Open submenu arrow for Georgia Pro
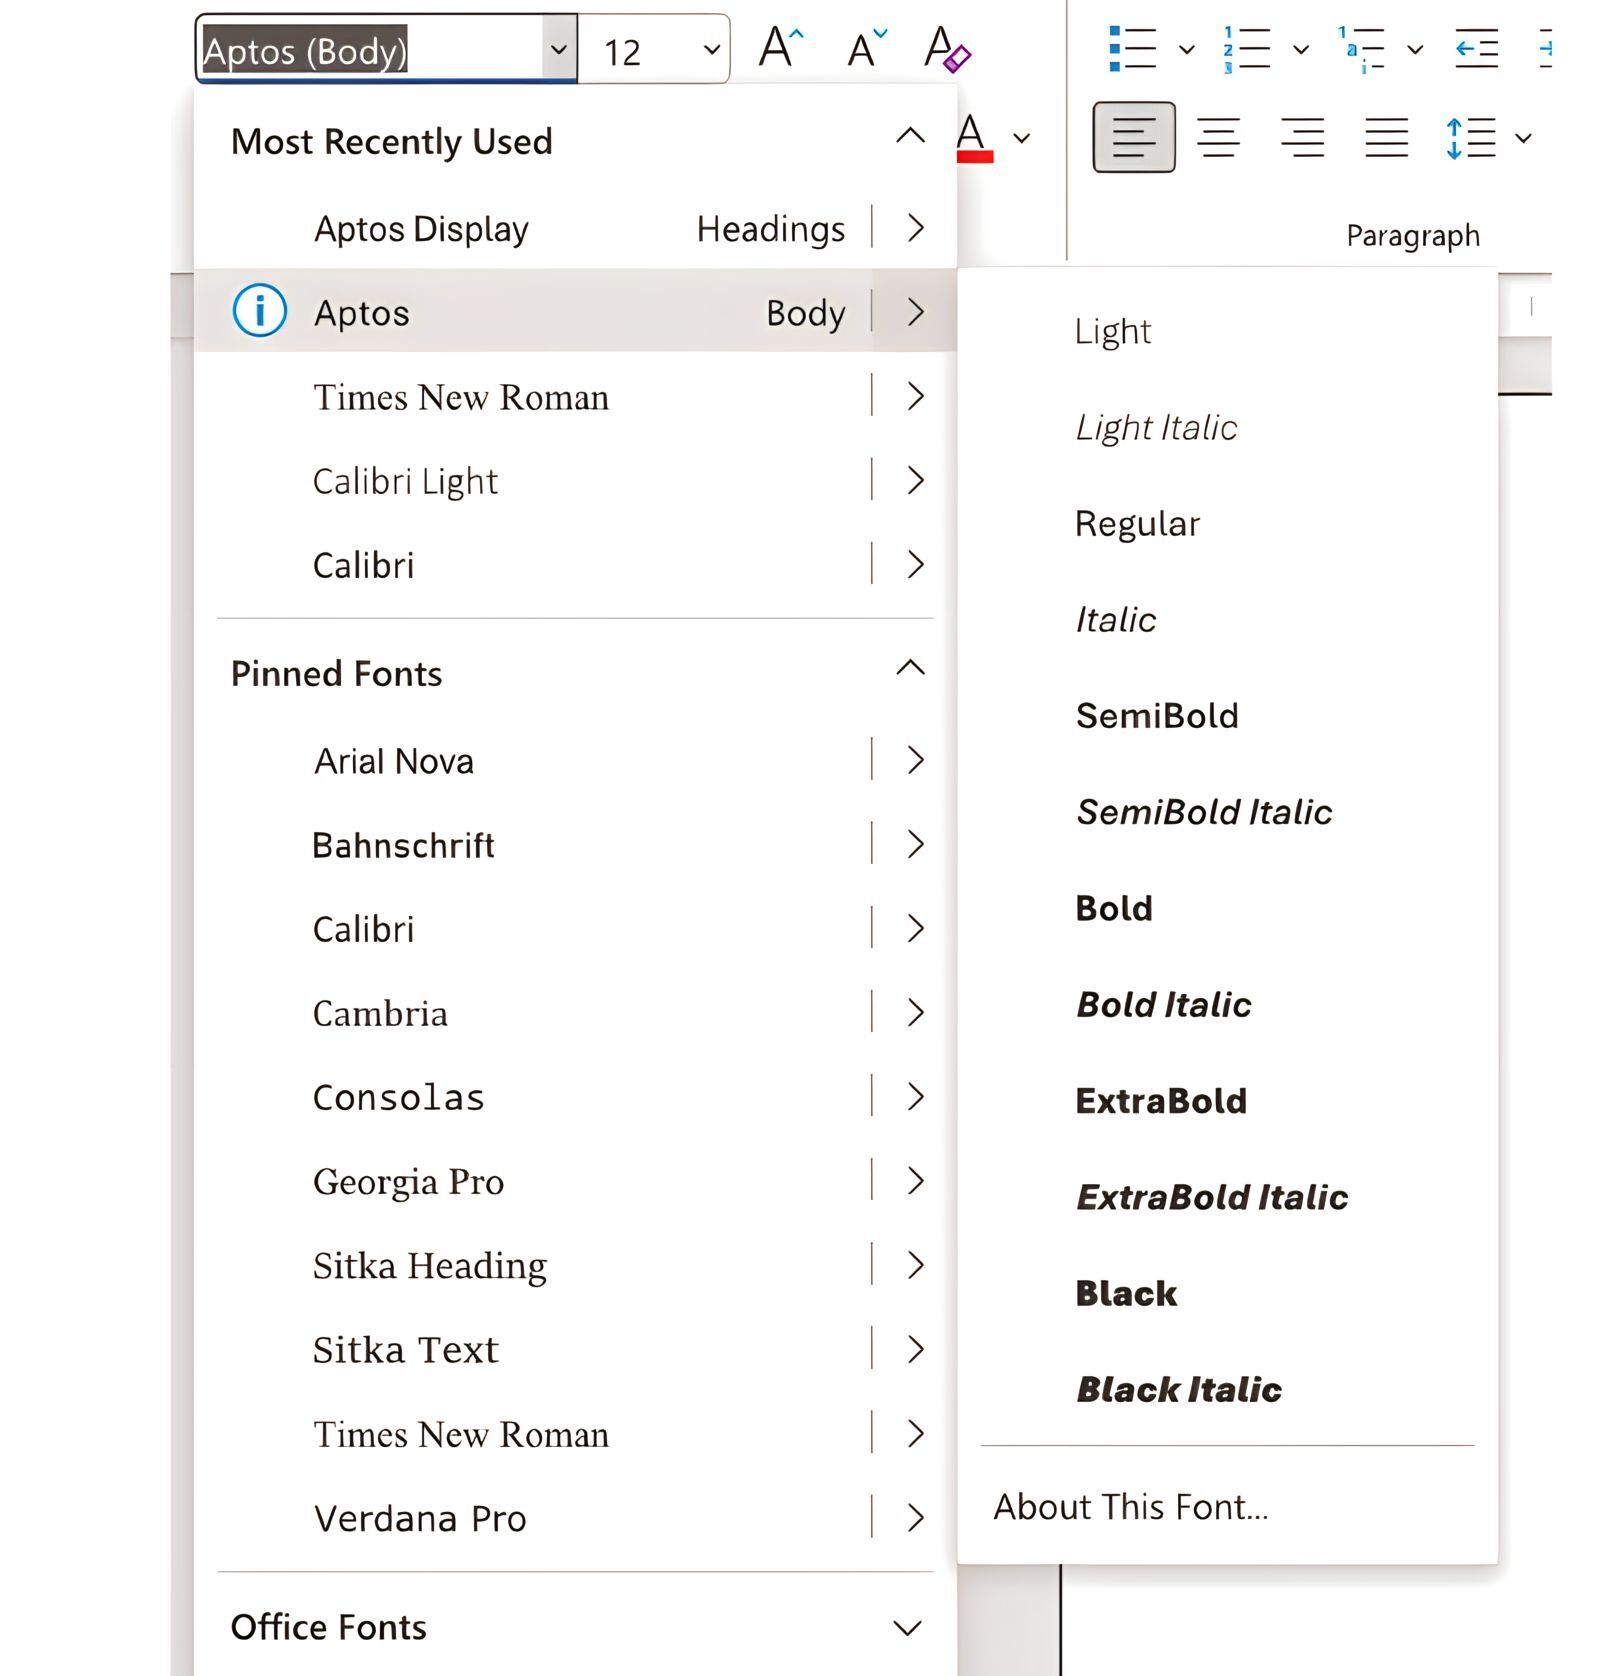 coord(915,1181)
